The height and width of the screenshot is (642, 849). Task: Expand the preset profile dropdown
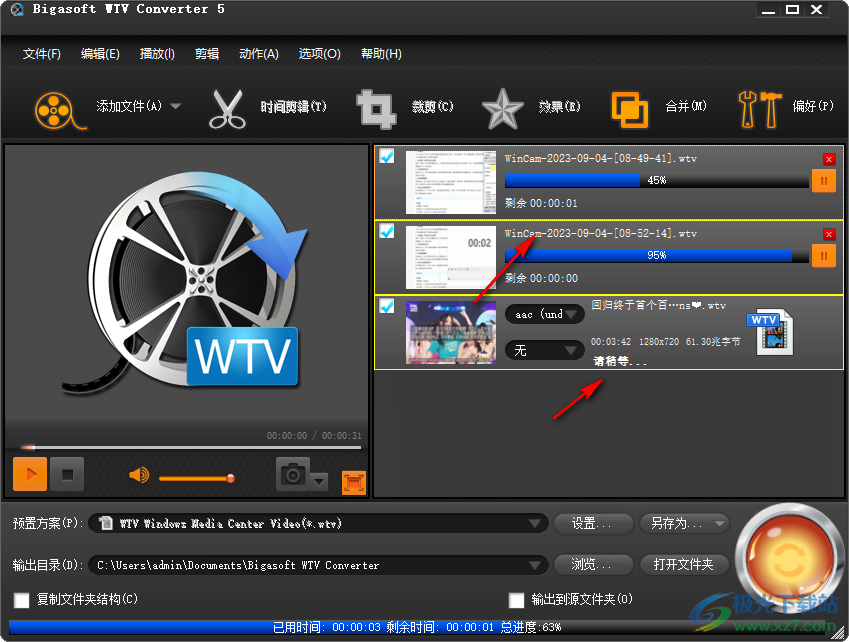pyautogui.click(x=534, y=523)
